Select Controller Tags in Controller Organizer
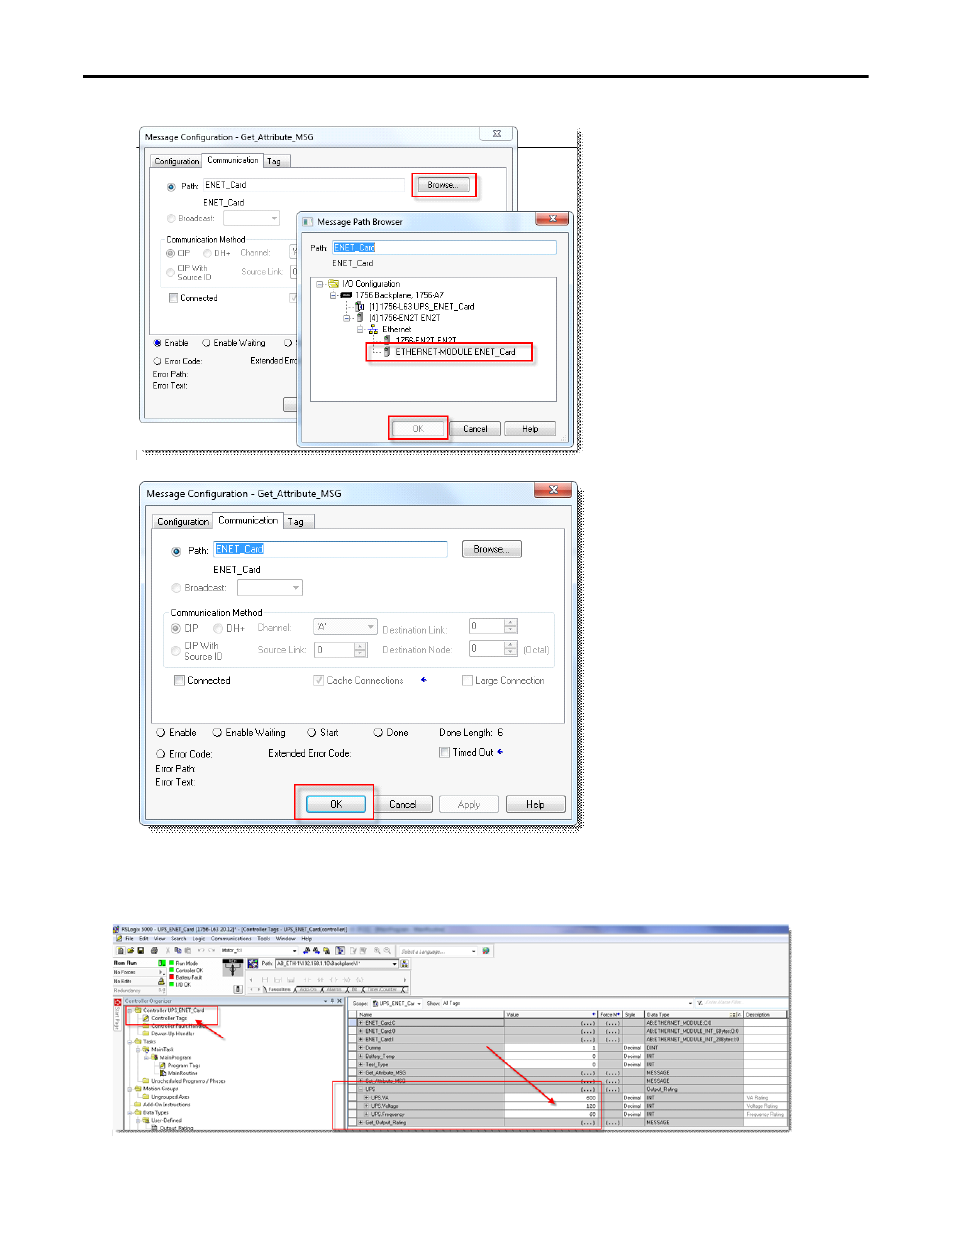The image size is (954, 1235). pyautogui.click(x=169, y=1018)
